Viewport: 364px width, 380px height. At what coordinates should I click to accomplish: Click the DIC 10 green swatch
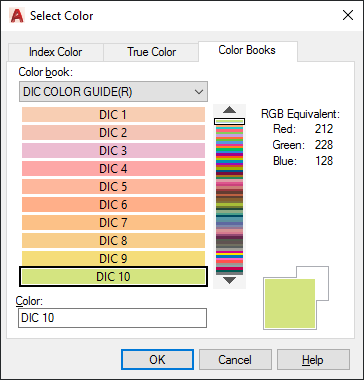[x=113, y=277]
